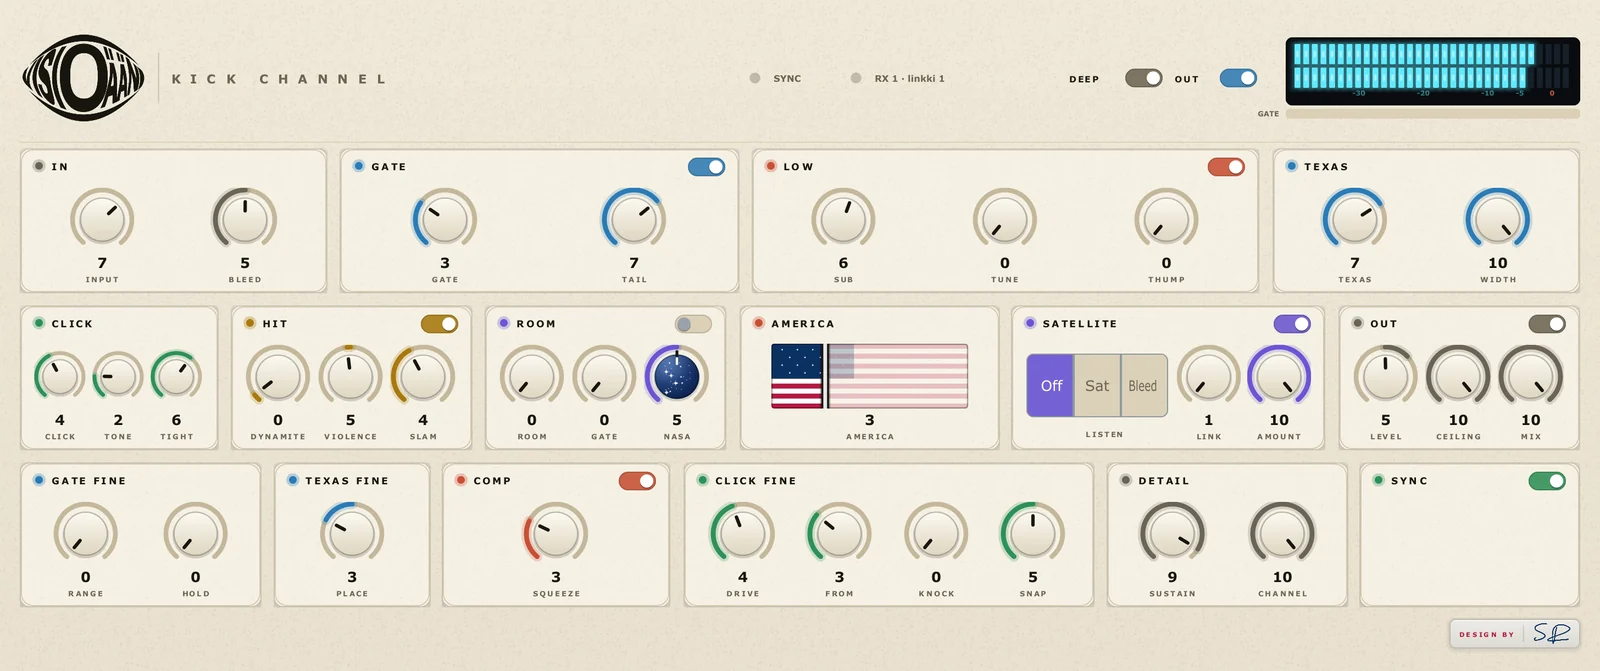Click the NASA starry knob
Viewport: 1600px width, 671px height.
[x=677, y=377]
